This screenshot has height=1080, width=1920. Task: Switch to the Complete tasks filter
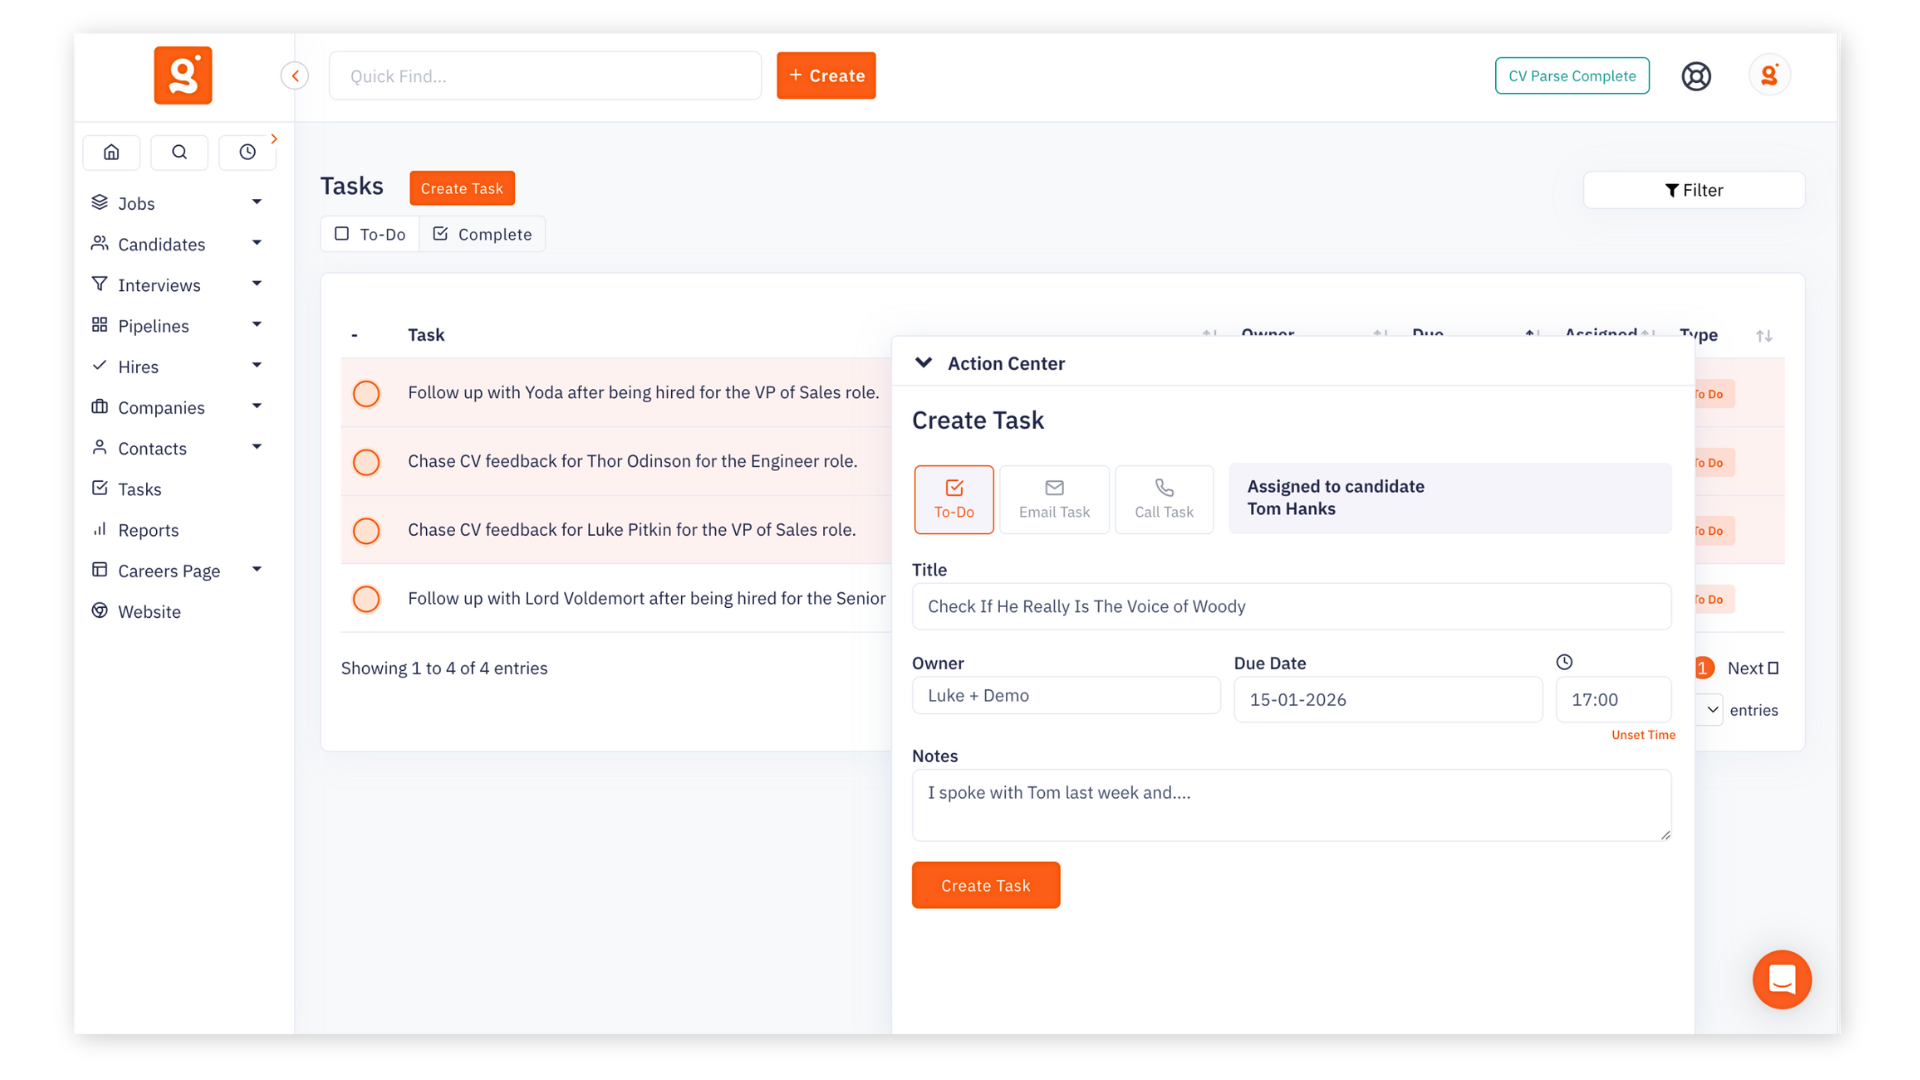[482, 233]
